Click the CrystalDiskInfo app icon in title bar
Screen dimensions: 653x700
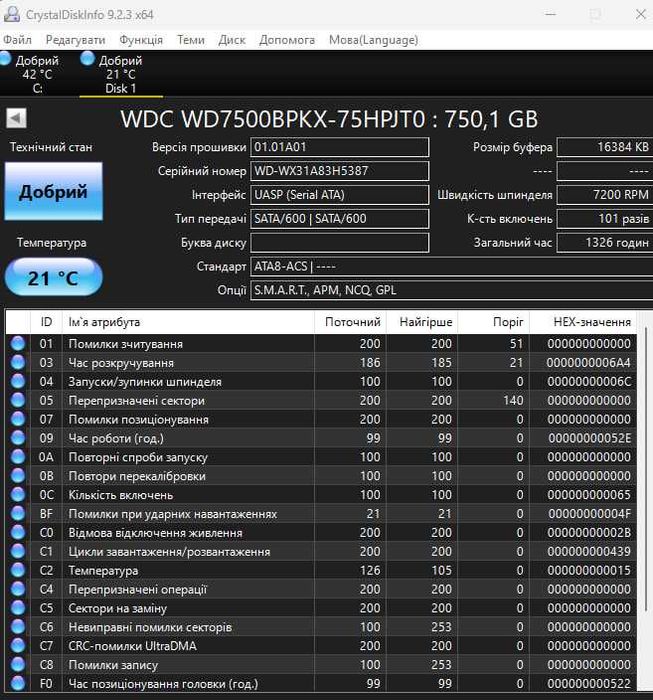[12, 14]
